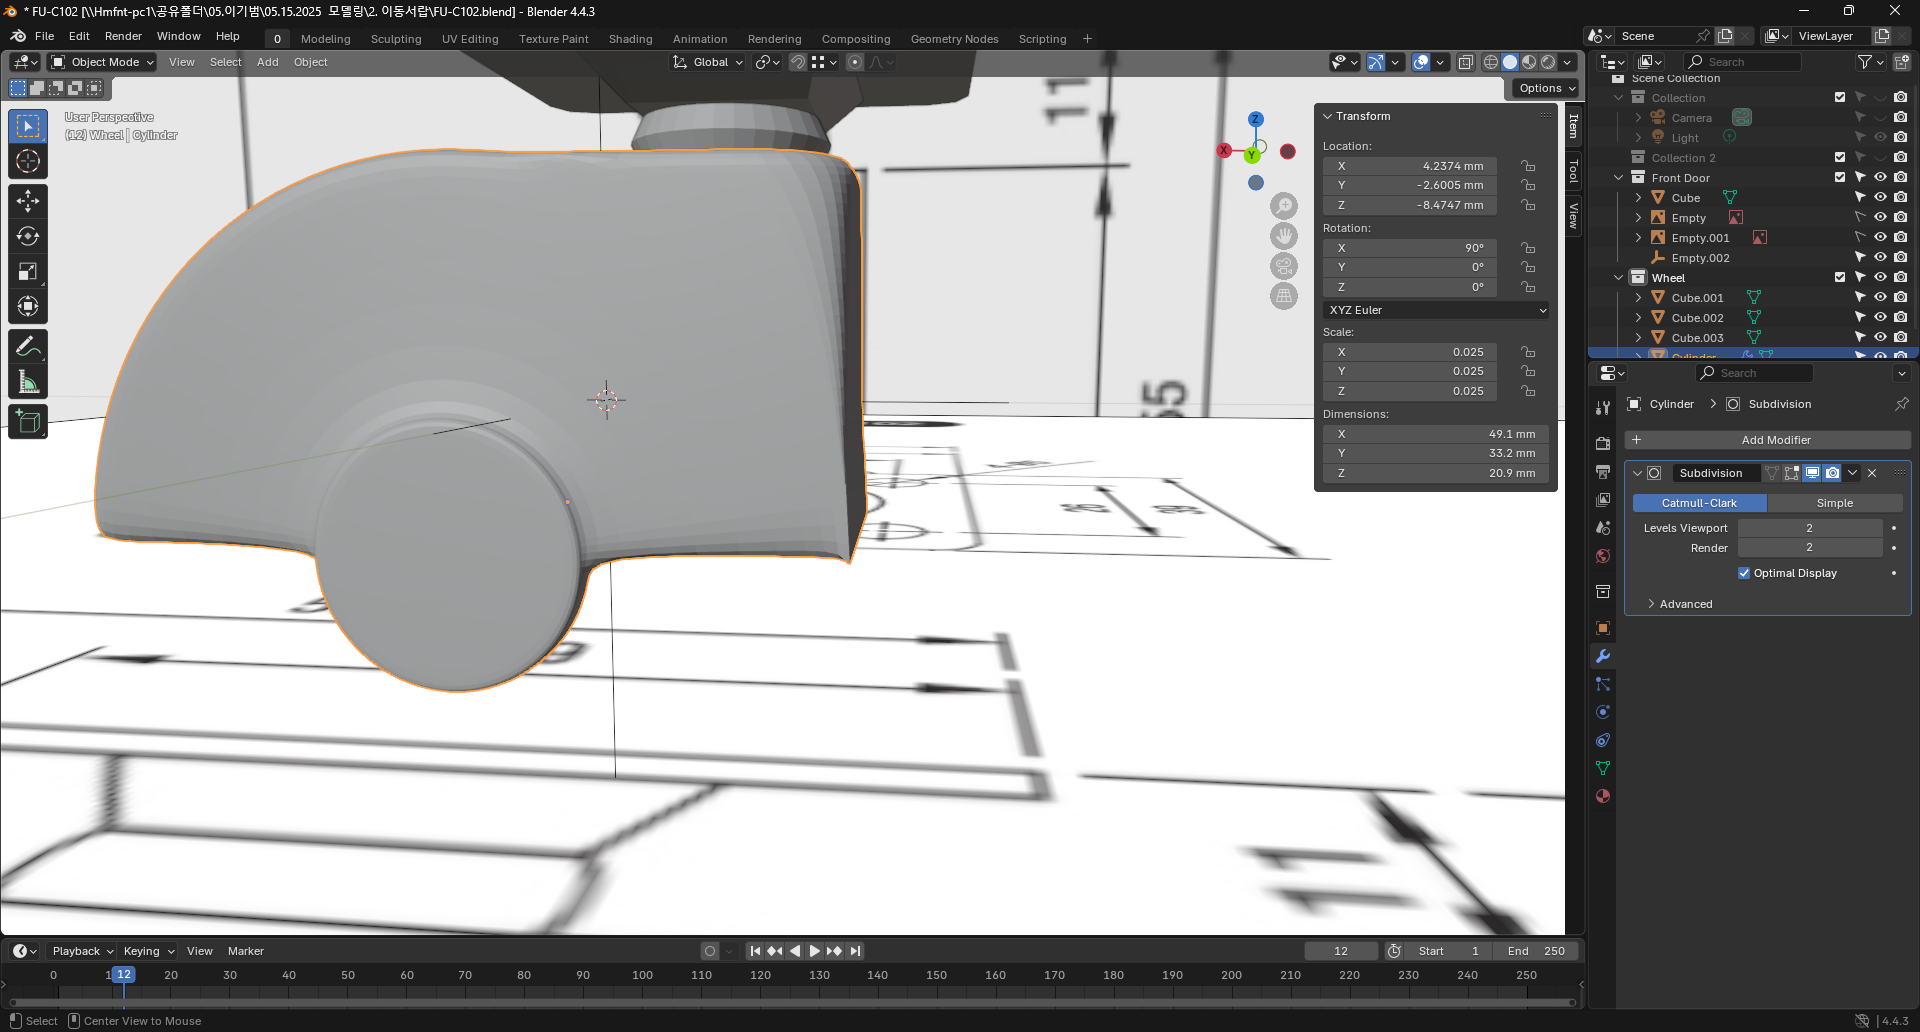Open the Render menu
1920x1032 pixels.
click(x=123, y=36)
